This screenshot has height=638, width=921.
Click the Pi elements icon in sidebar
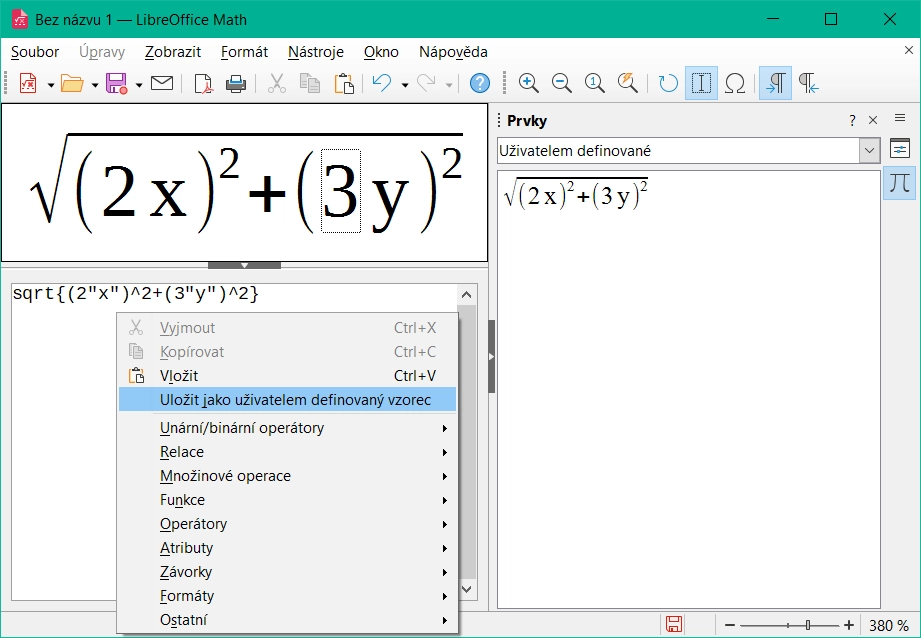(x=899, y=183)
